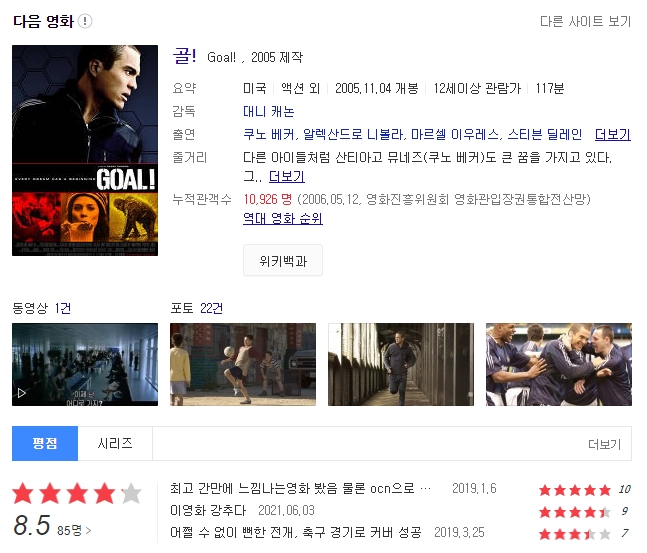Click the overall star rating graphic
This screenshot has width=647, height=553.
point(77,493)
